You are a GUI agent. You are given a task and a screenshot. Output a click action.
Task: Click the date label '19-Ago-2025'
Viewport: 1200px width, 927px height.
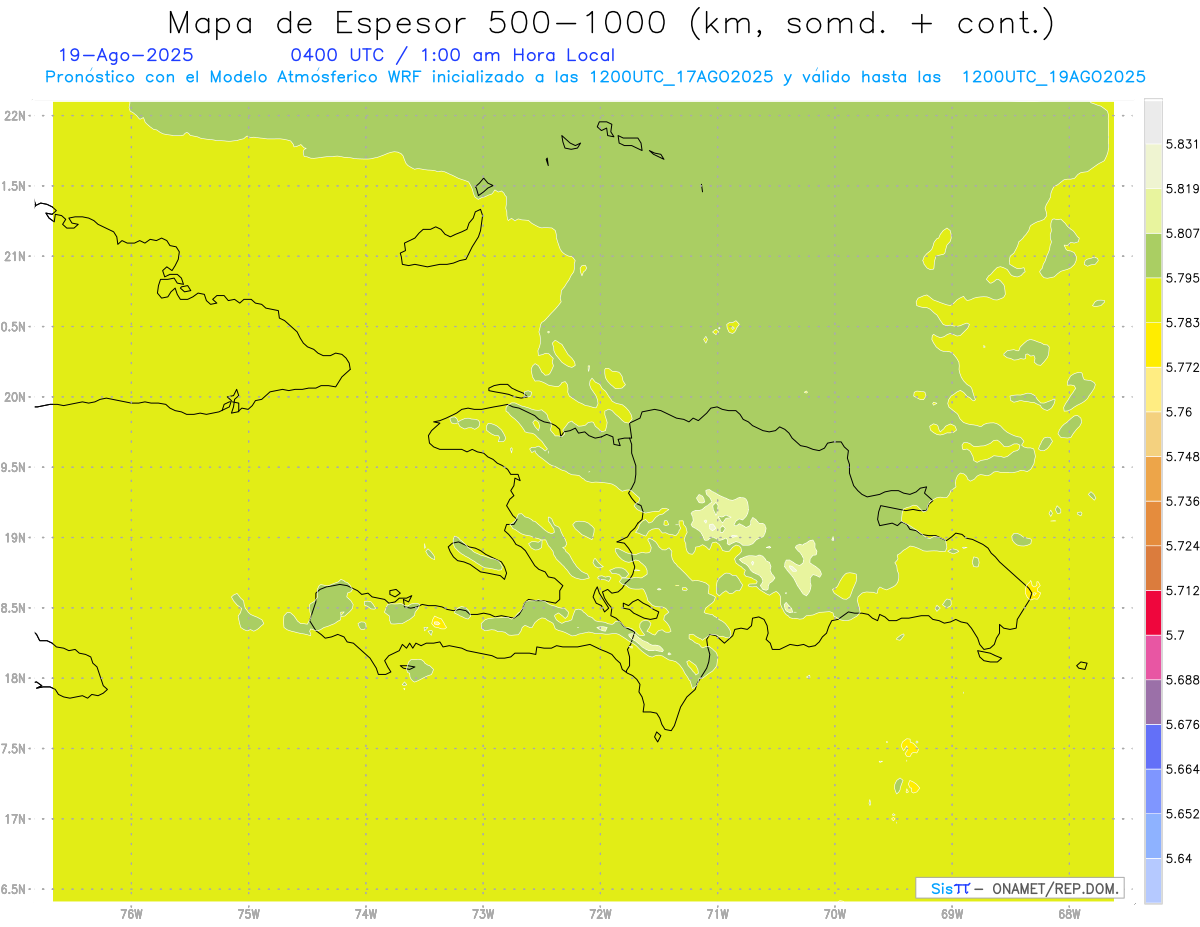point(126,56)
